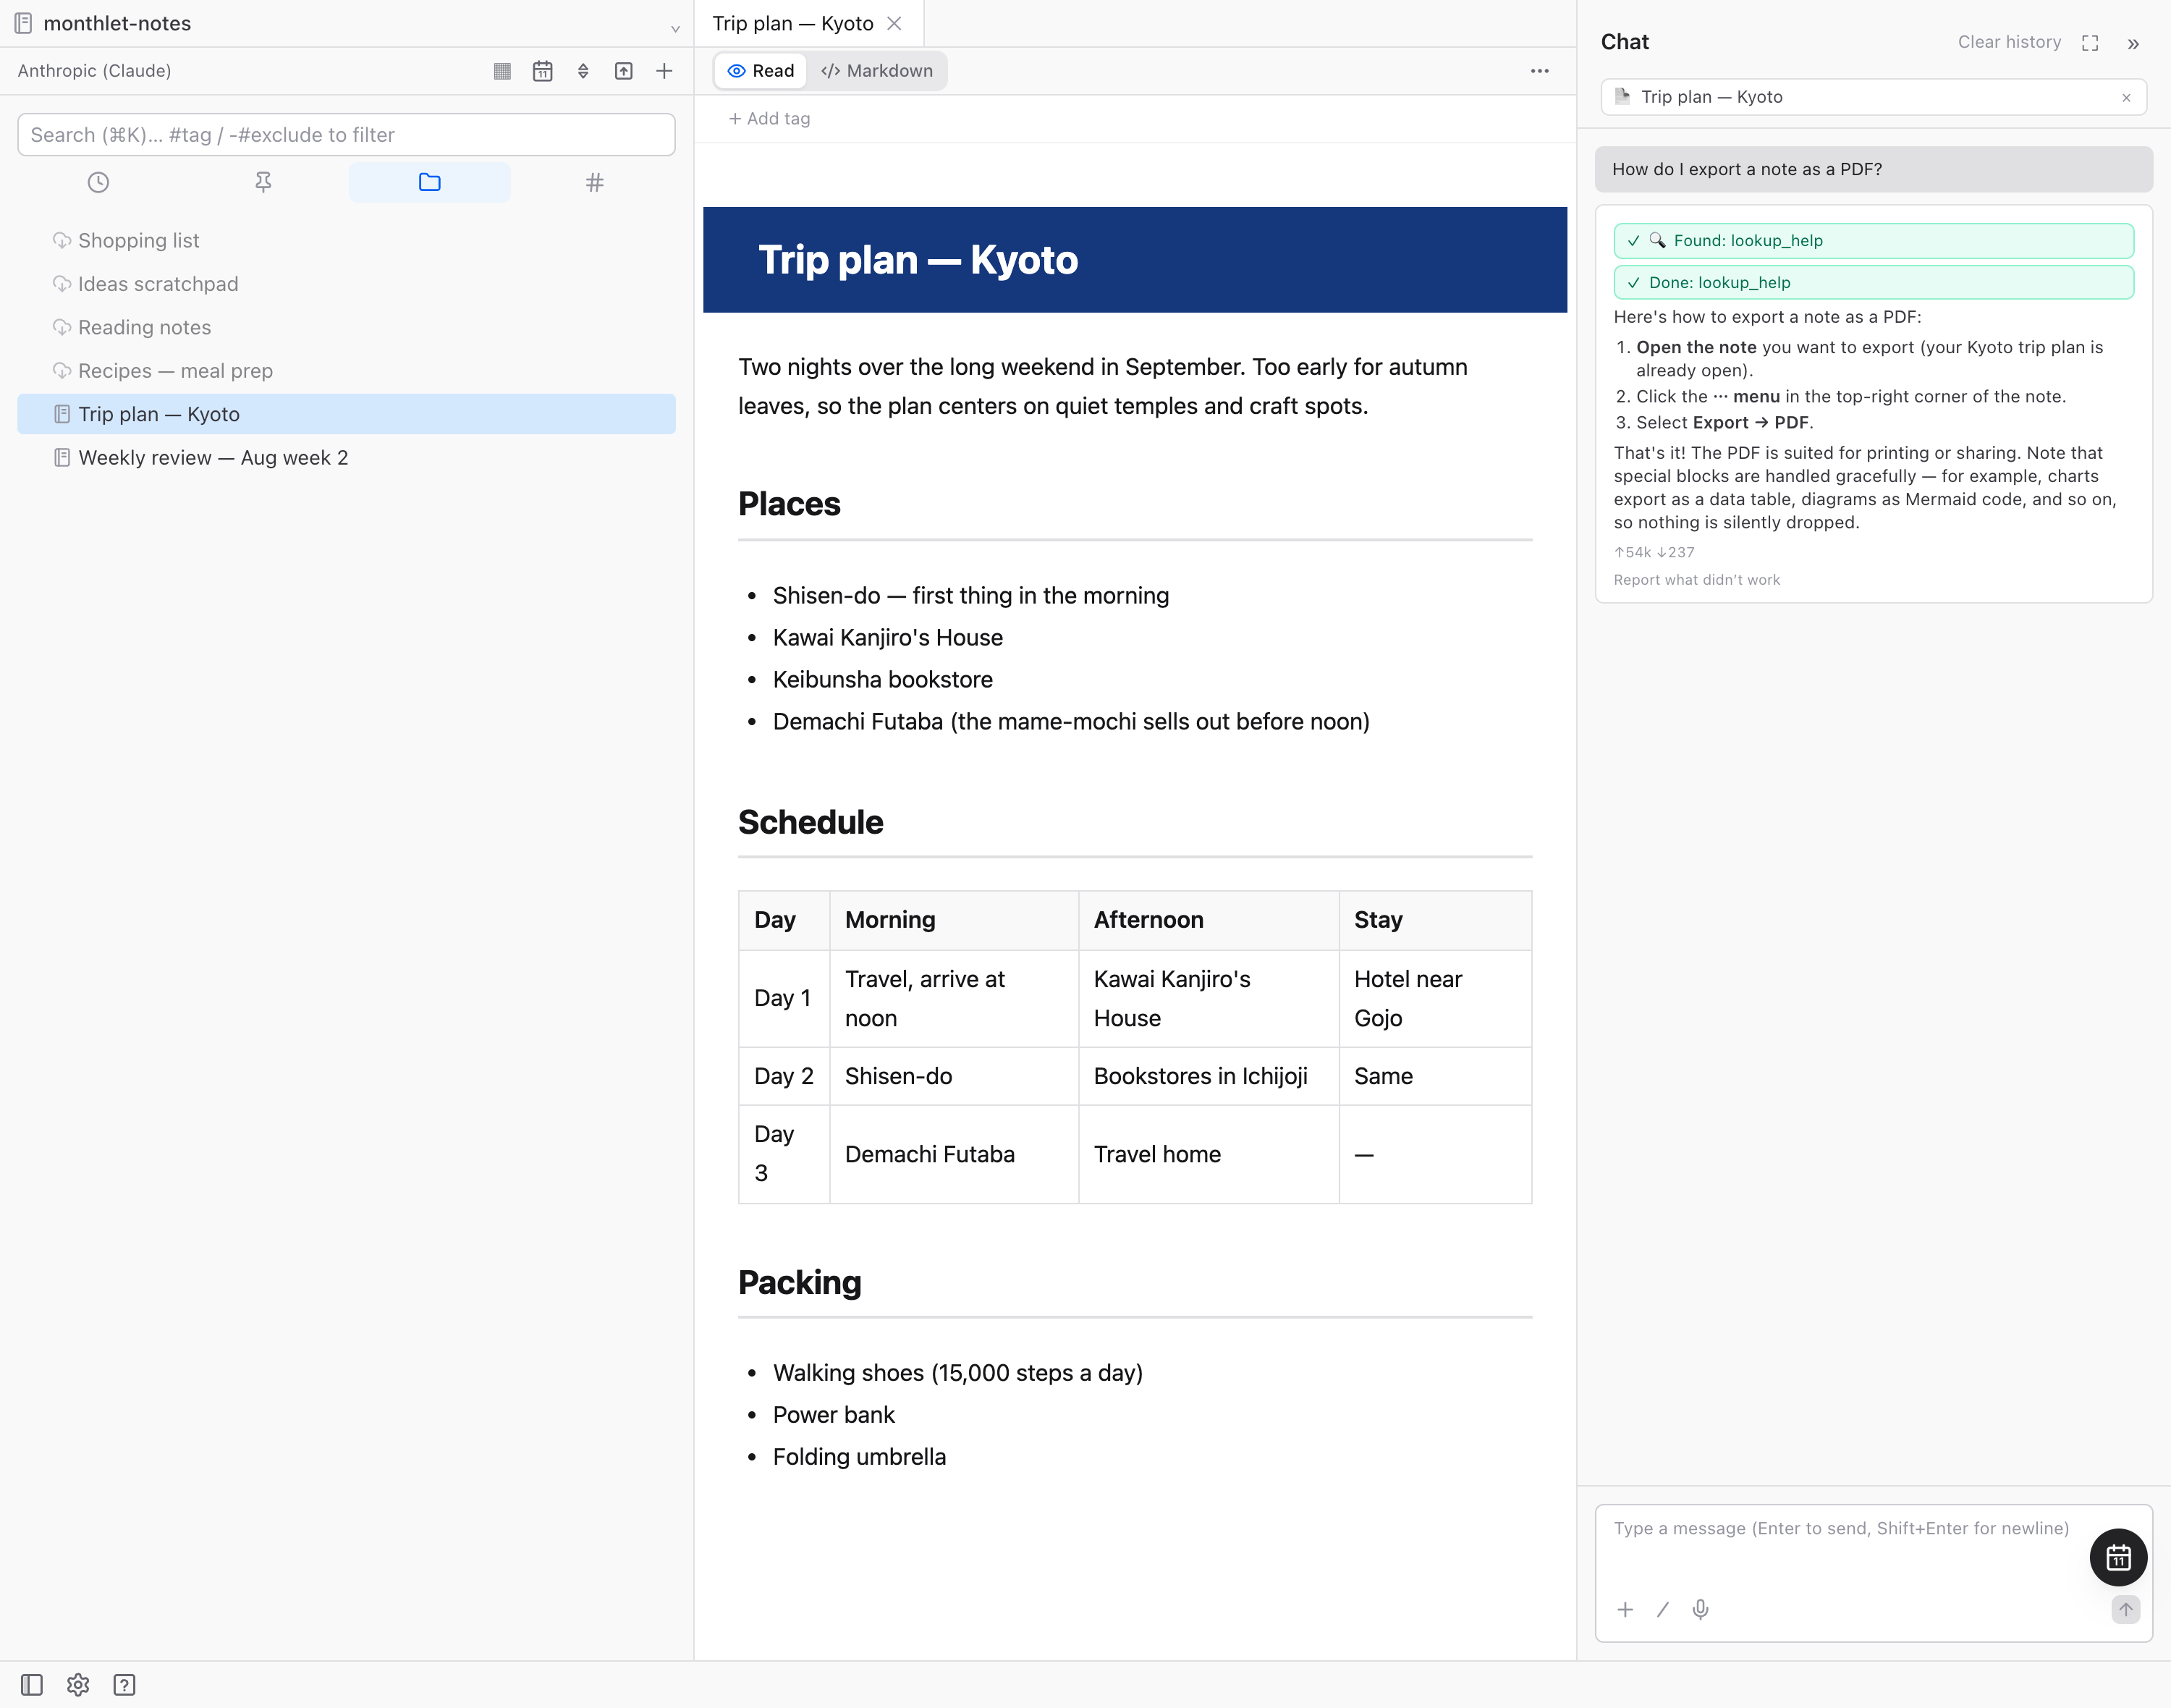Open the help question mark icon
Image resolution: width=2171 pixels, height=1708 pixels.
(x=124, y=1685)
